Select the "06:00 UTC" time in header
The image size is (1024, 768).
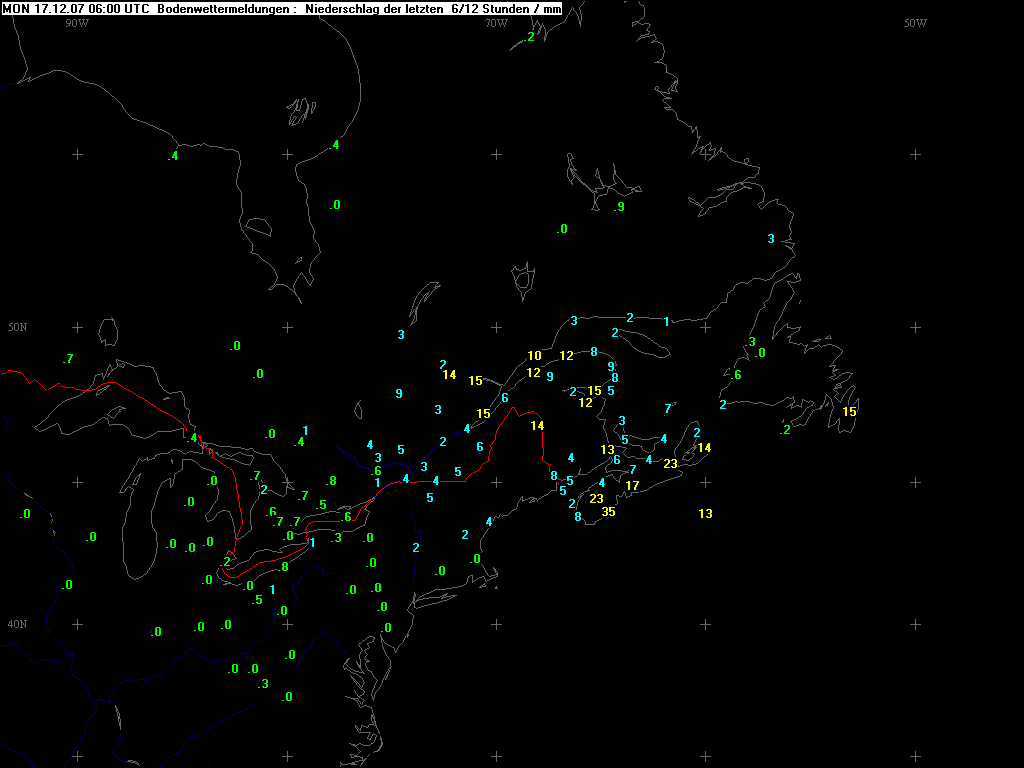[x=118, y=8]
